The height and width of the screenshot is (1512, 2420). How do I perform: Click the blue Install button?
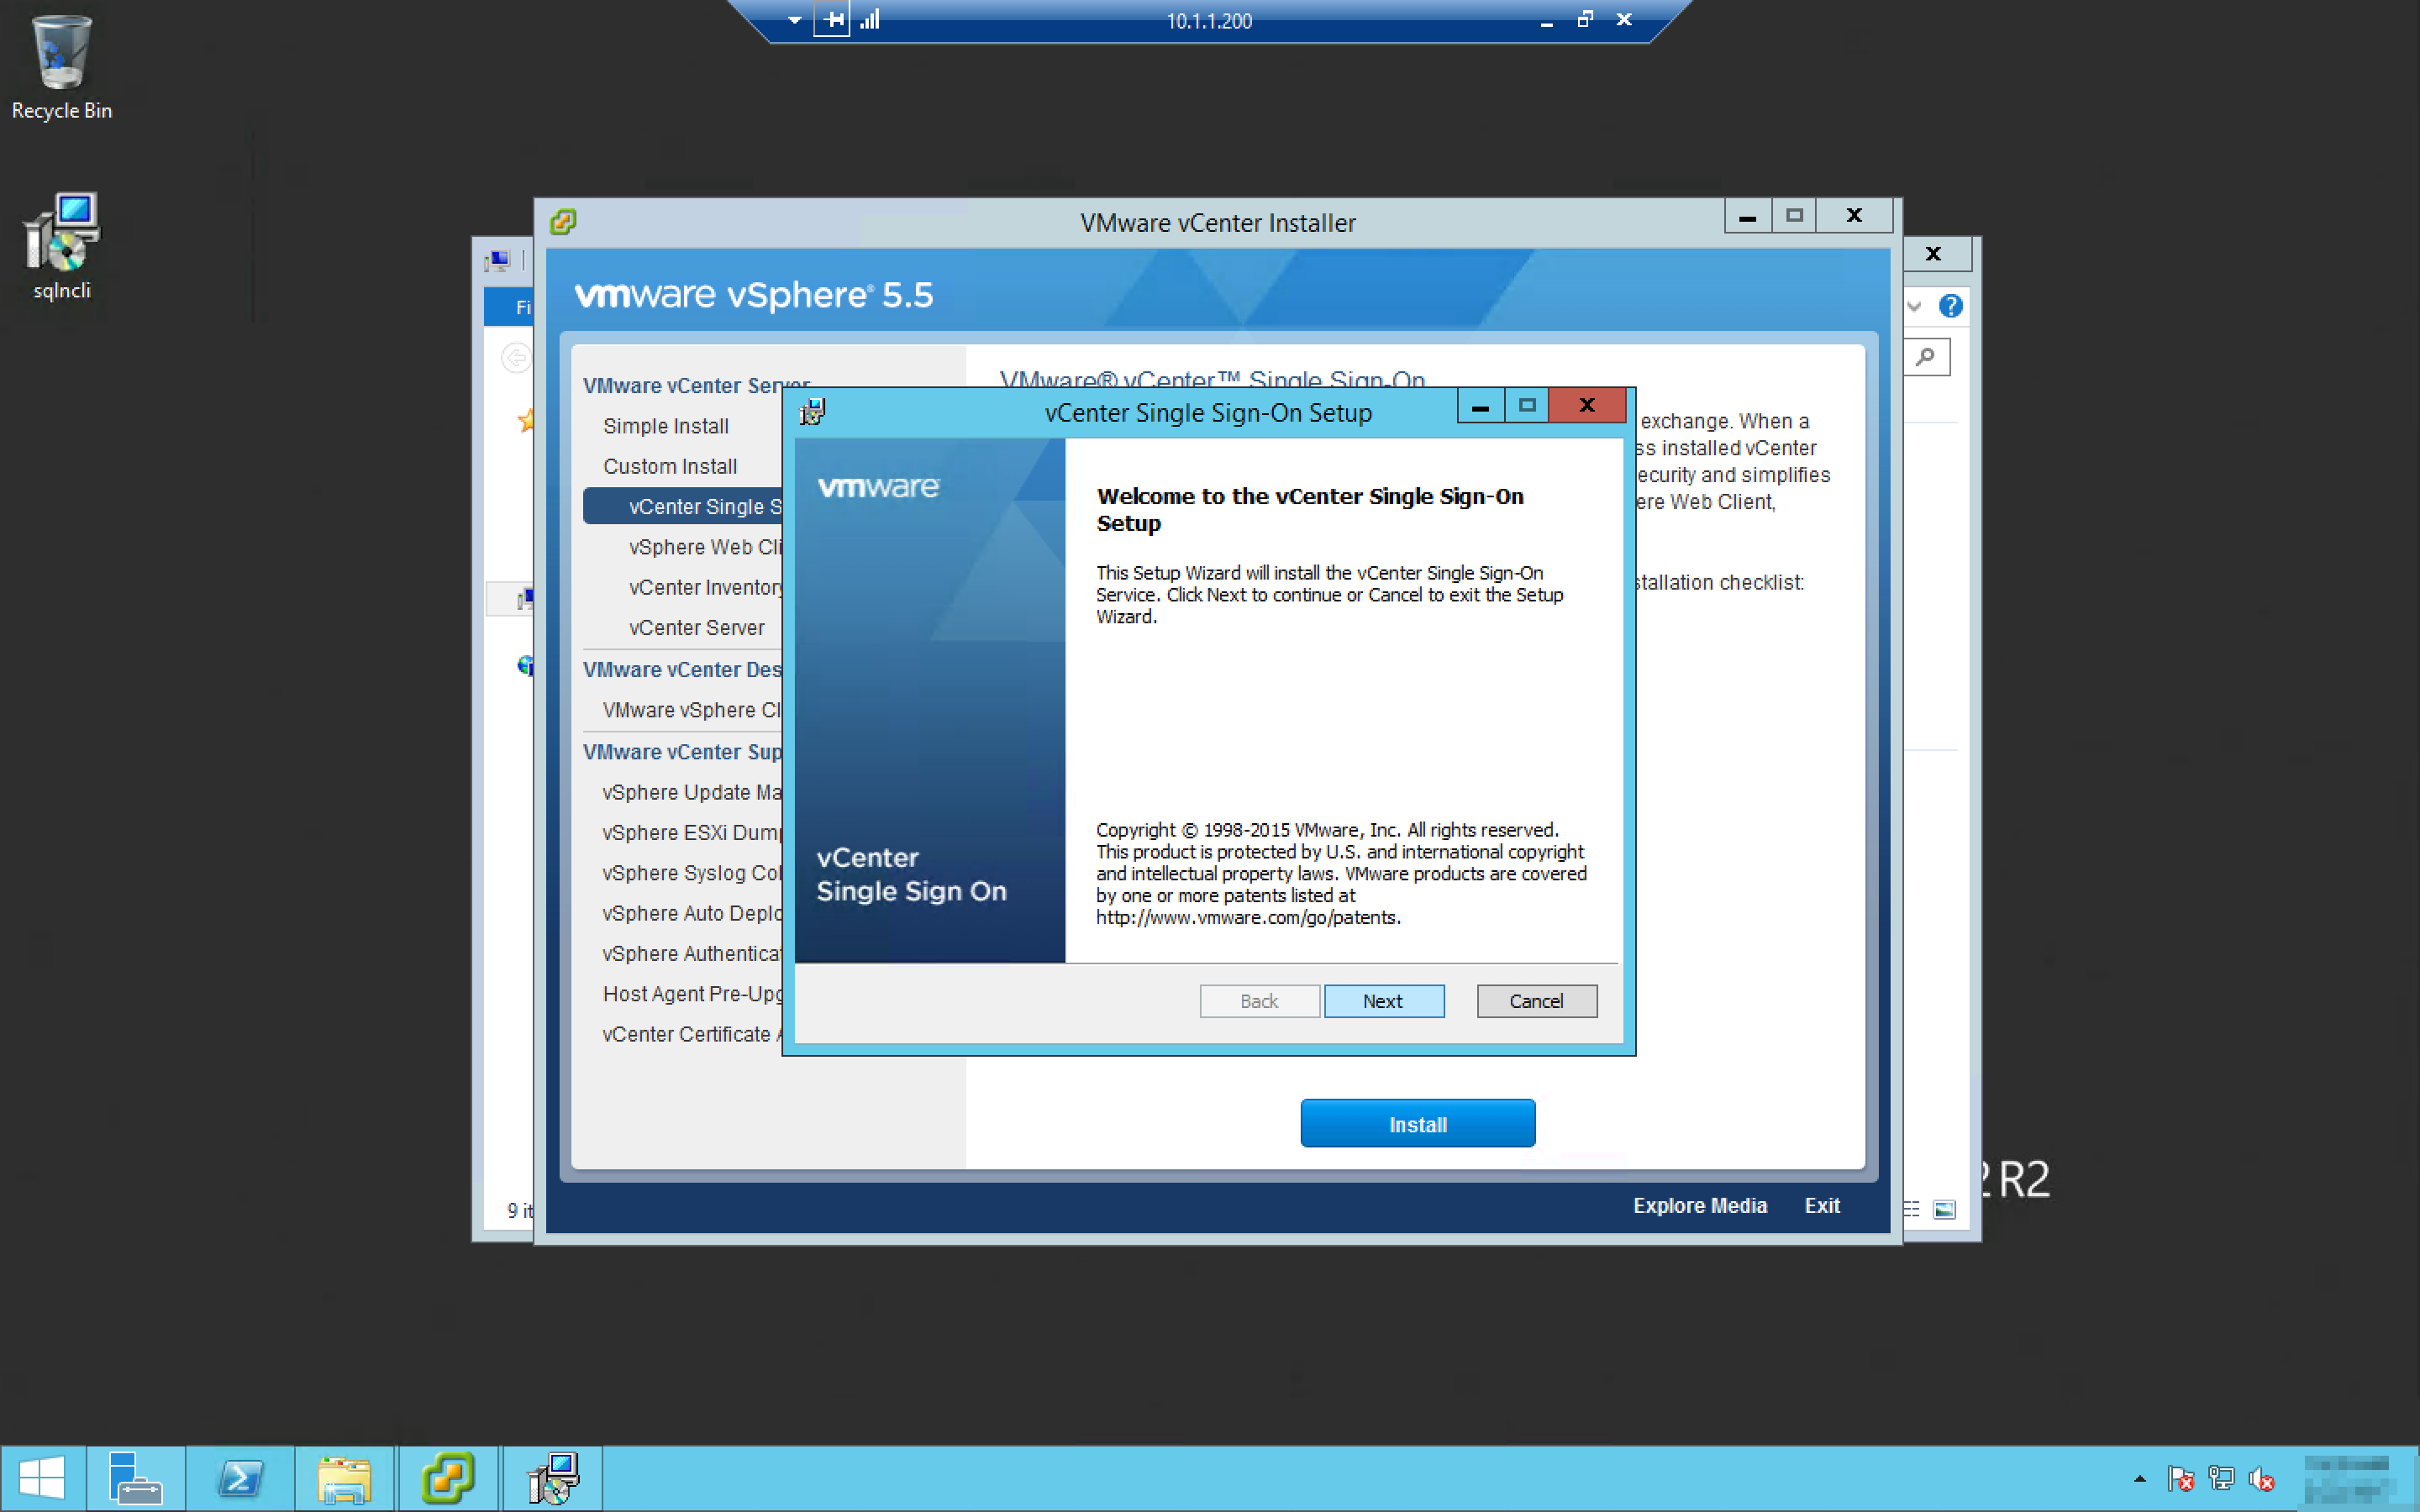point(1417,1124)
